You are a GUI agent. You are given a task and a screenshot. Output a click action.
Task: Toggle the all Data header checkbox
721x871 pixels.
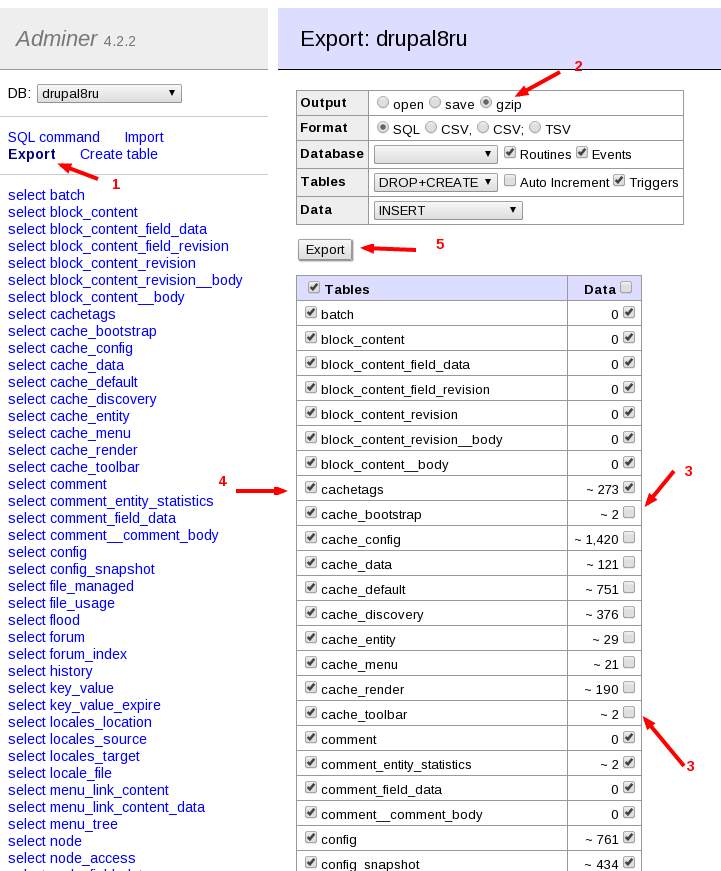(626, 287)
